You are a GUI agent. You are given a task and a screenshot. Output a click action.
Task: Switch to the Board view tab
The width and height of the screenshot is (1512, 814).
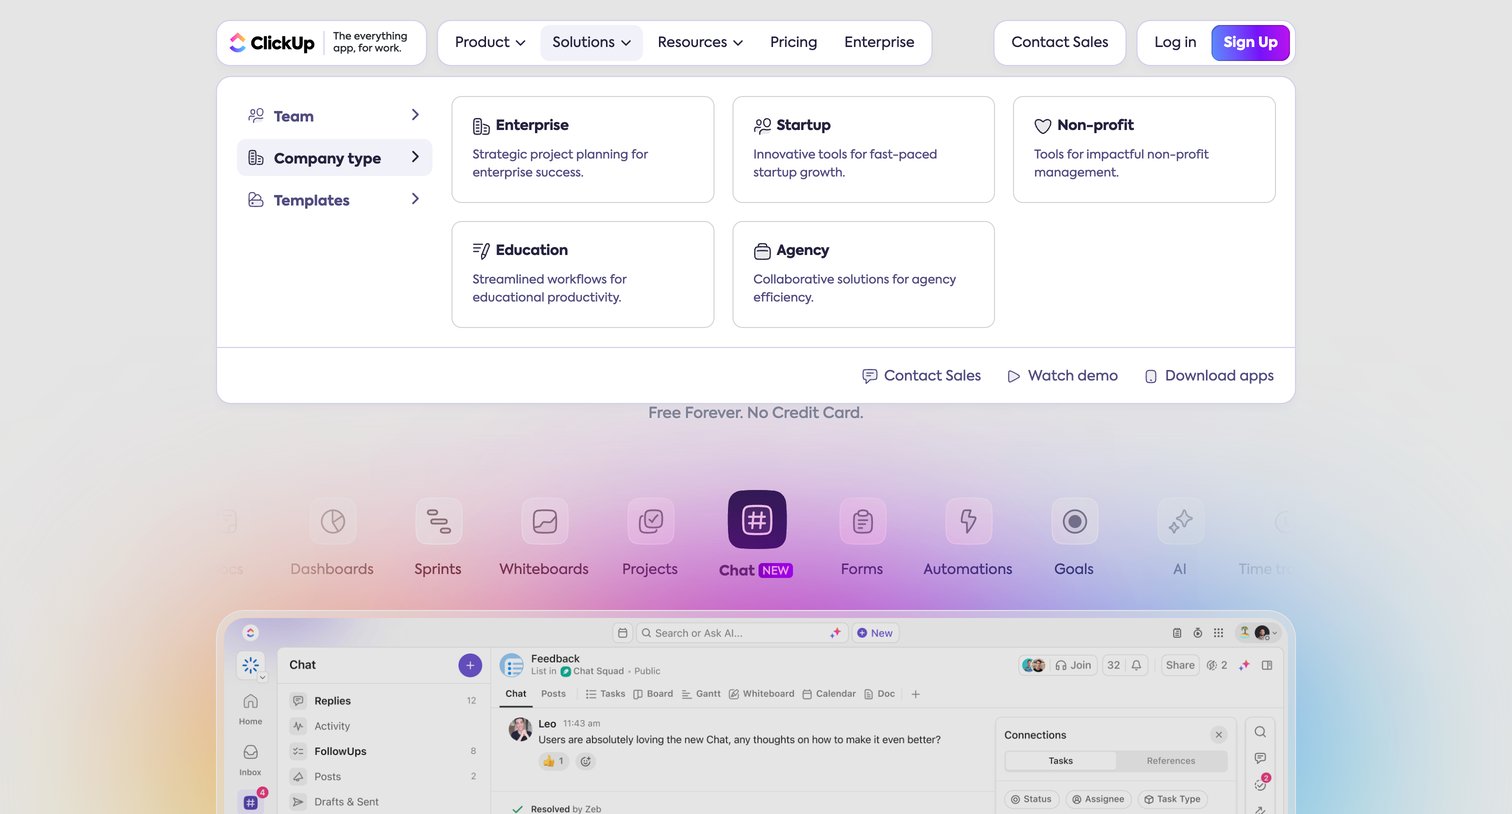click(653, 694)
